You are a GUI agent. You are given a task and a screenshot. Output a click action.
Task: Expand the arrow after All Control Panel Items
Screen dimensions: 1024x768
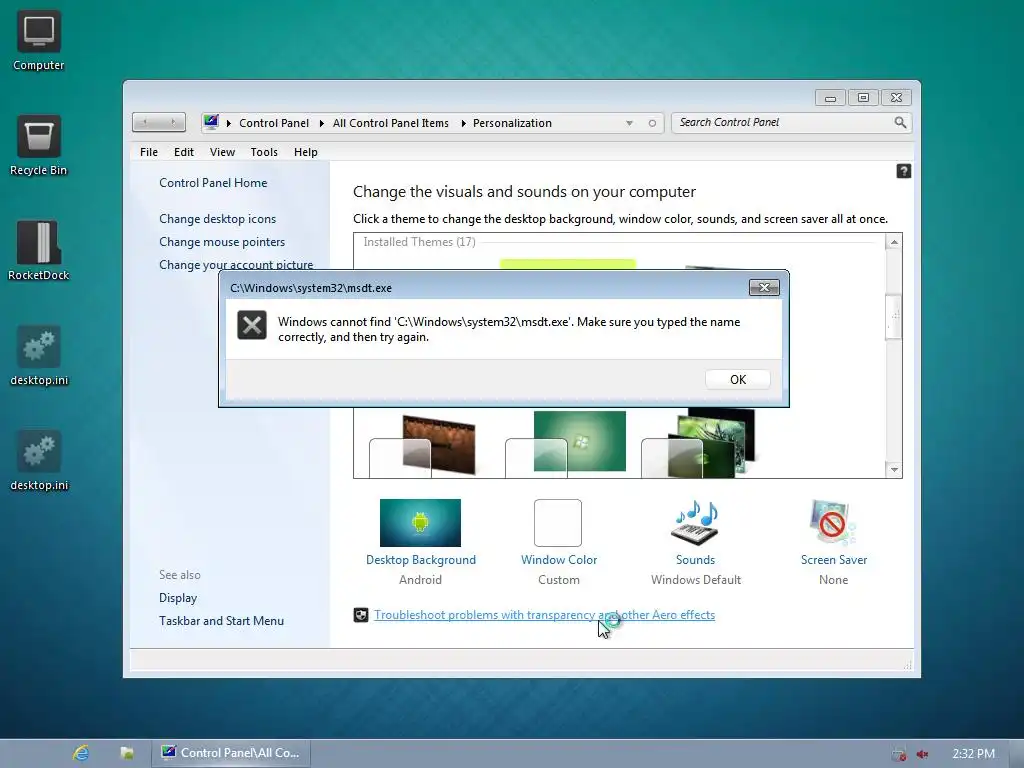[463, 123]
